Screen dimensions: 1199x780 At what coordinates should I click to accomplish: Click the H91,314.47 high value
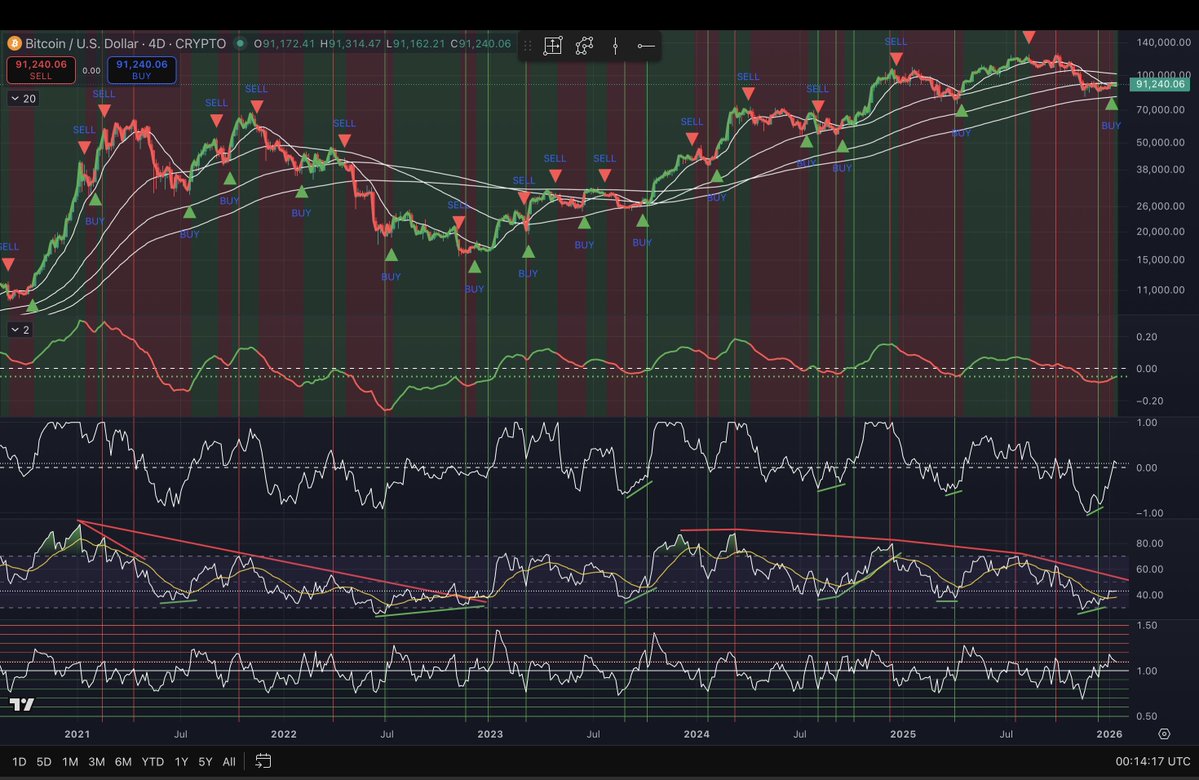pos(350,44)
